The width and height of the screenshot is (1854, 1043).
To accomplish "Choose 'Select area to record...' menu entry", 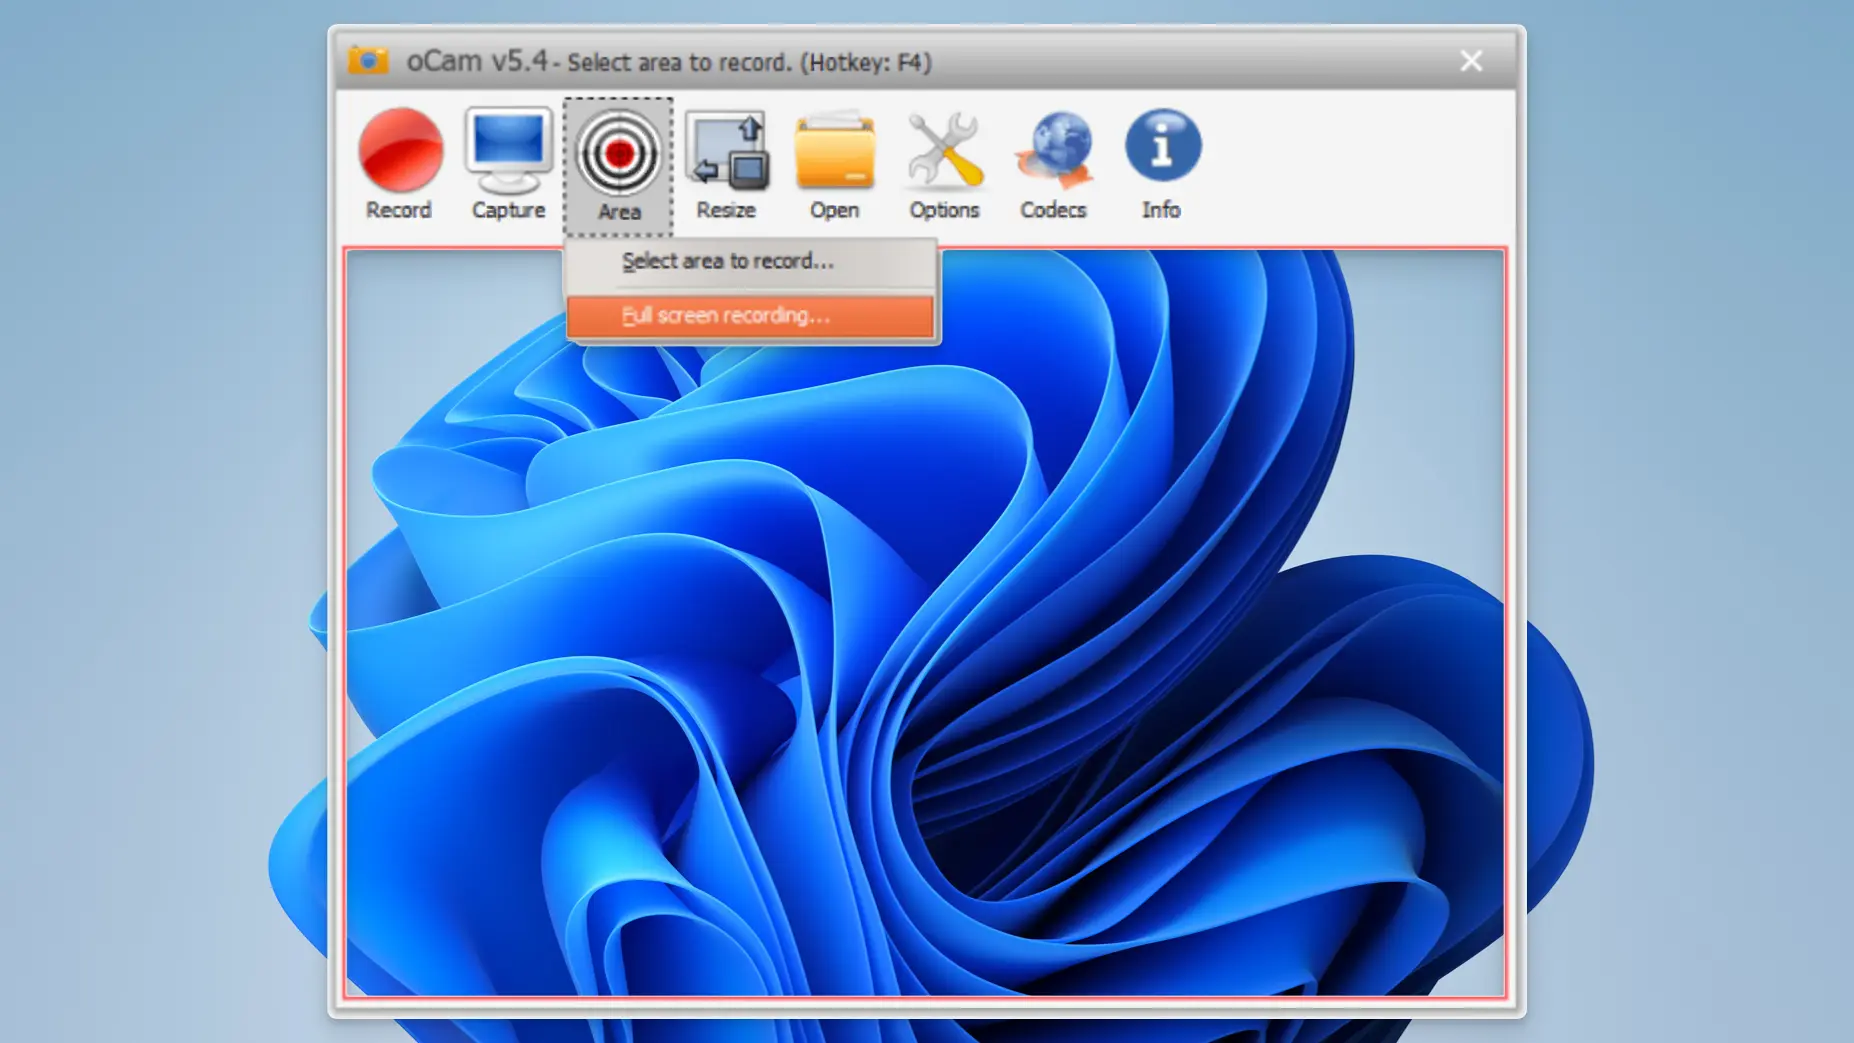I will (727, 261).
